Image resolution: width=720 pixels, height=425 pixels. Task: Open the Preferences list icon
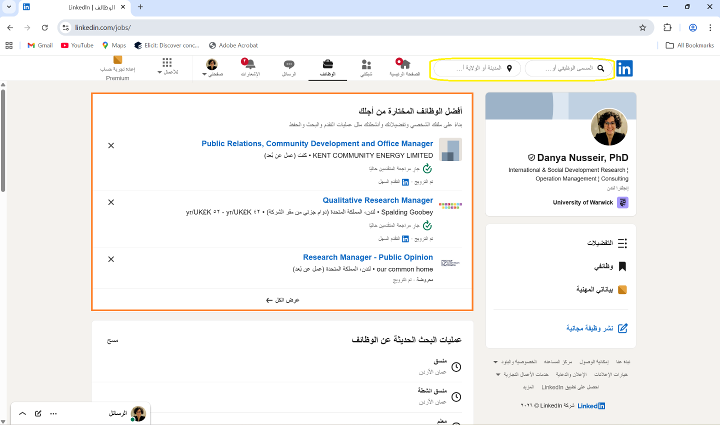(622, 243)
